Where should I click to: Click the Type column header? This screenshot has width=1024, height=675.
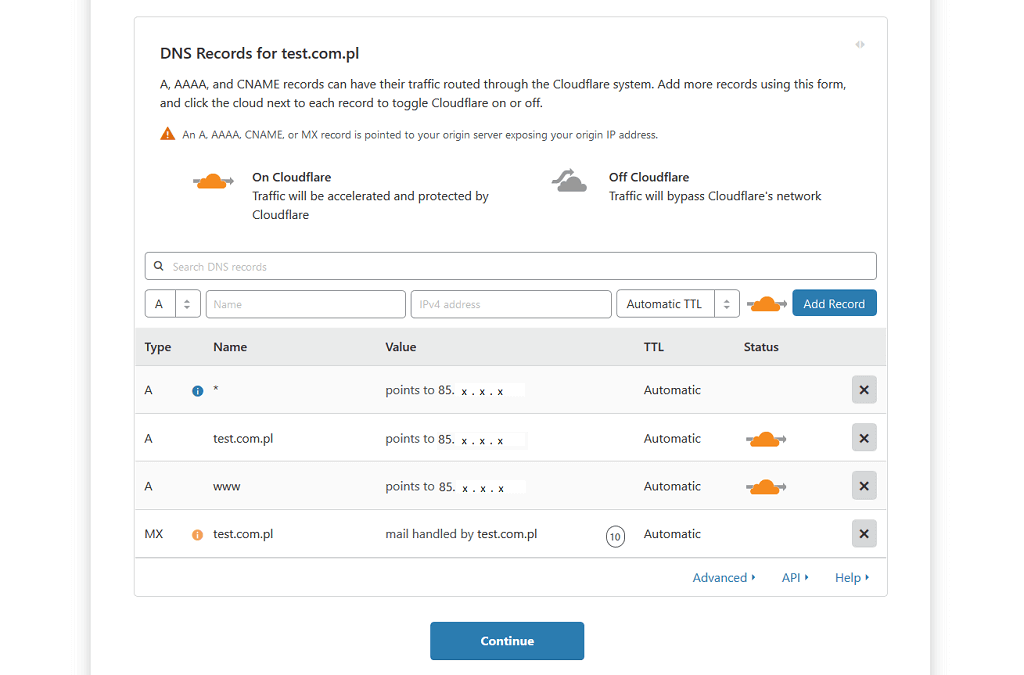click(x=157, y=347)
